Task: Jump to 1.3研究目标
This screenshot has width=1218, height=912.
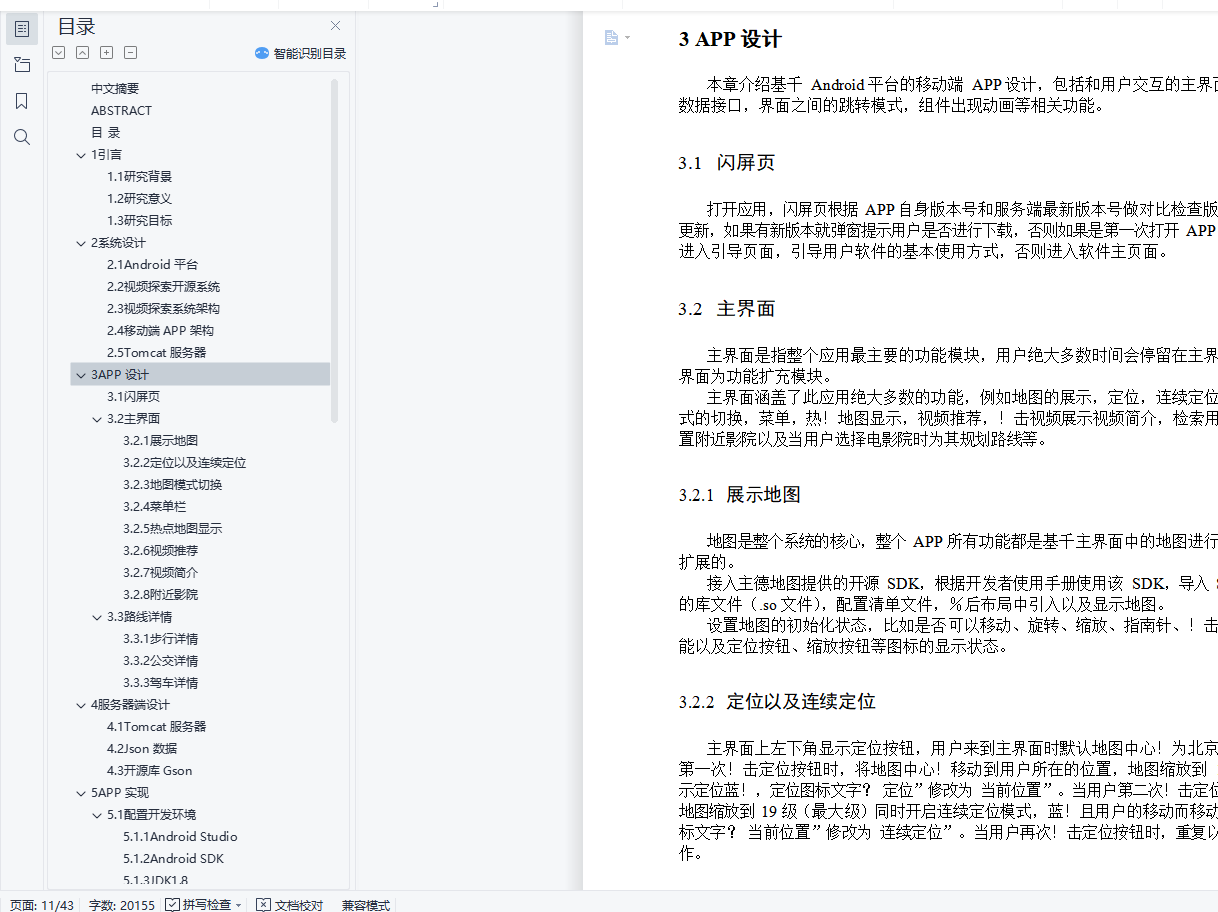Action: pyautogui.click(x=139, y=220)
